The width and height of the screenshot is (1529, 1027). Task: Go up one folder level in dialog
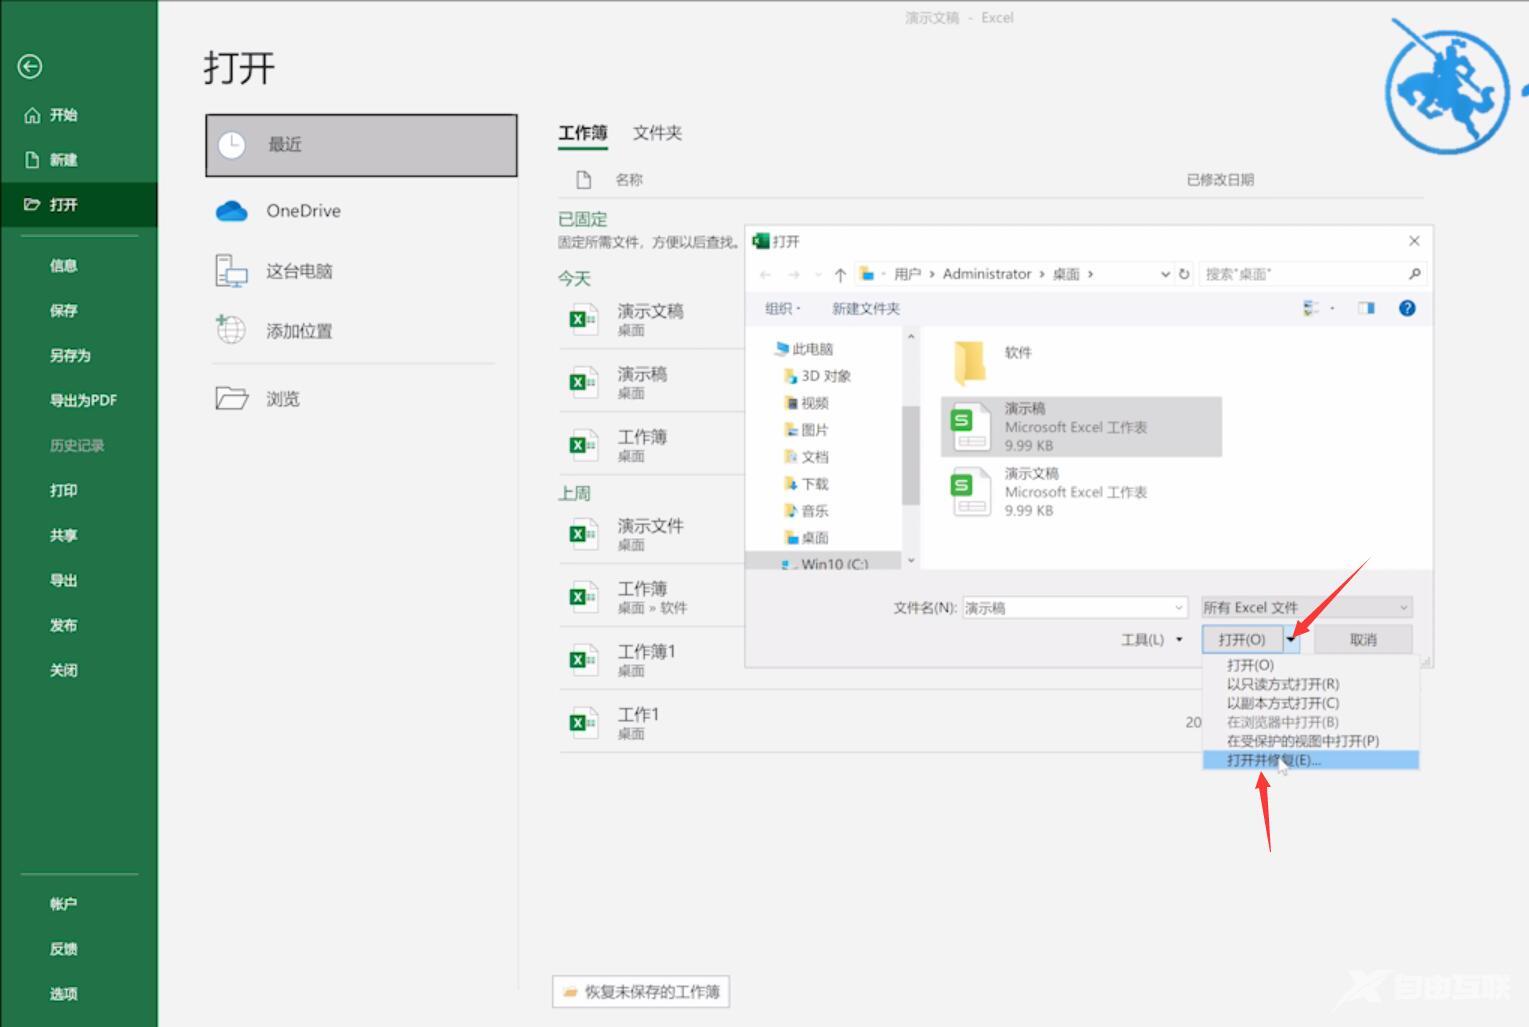click(x=840, y=274)
